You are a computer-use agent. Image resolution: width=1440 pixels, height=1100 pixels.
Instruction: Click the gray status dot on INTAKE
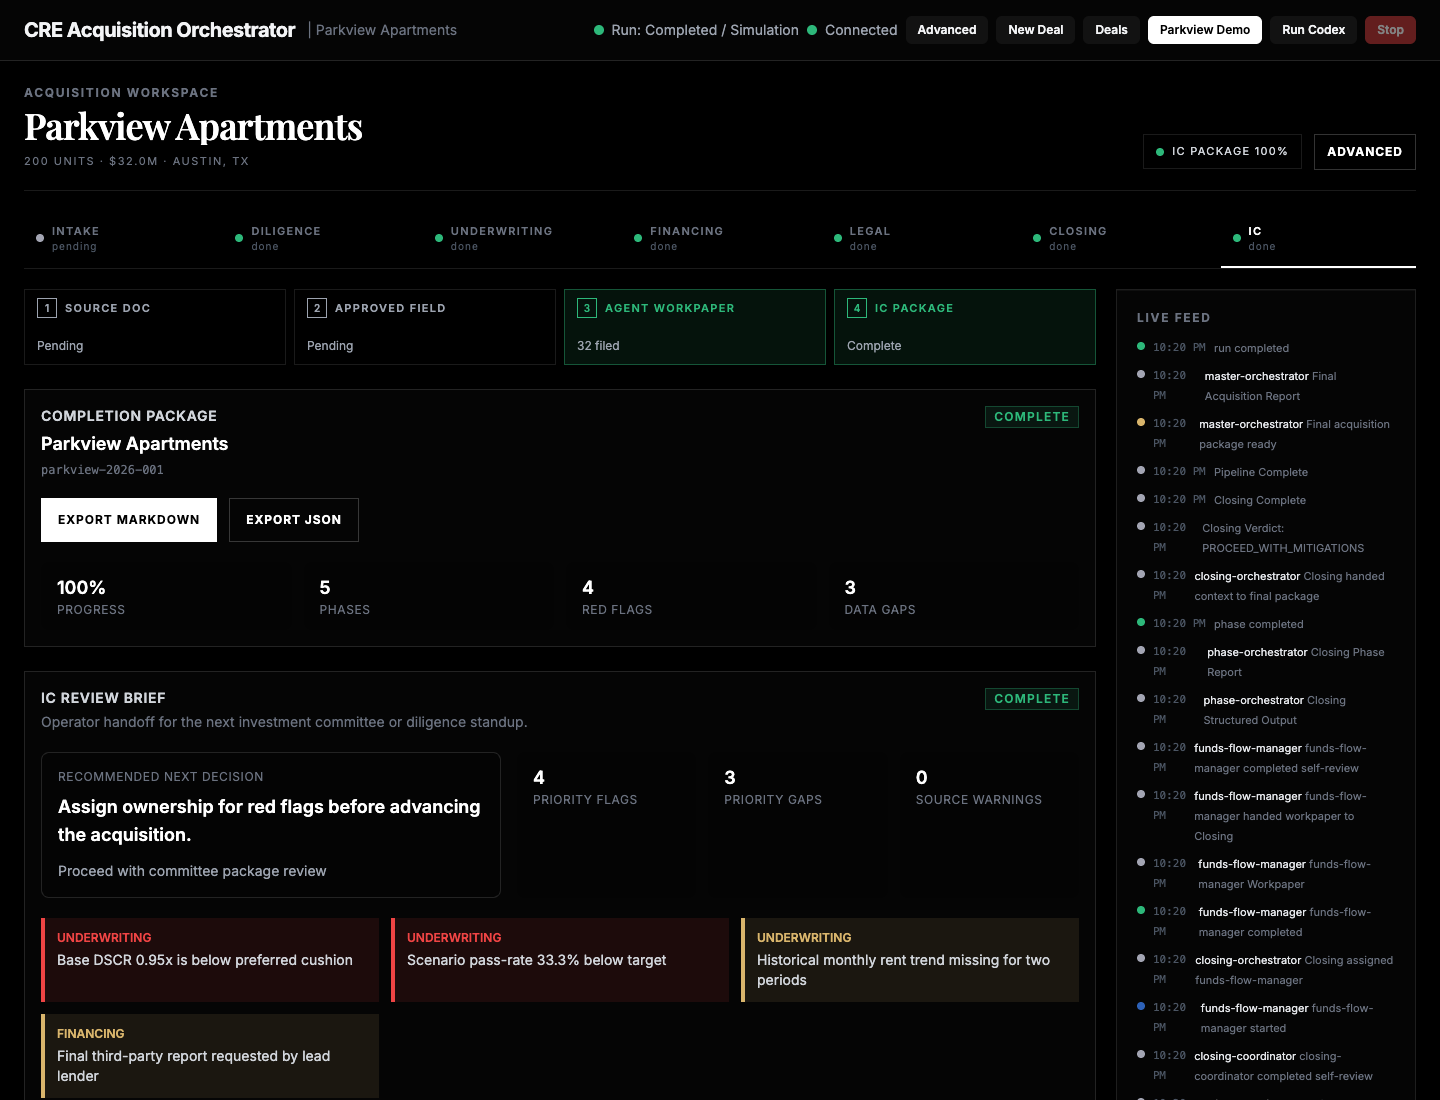(x=40, y=238)
